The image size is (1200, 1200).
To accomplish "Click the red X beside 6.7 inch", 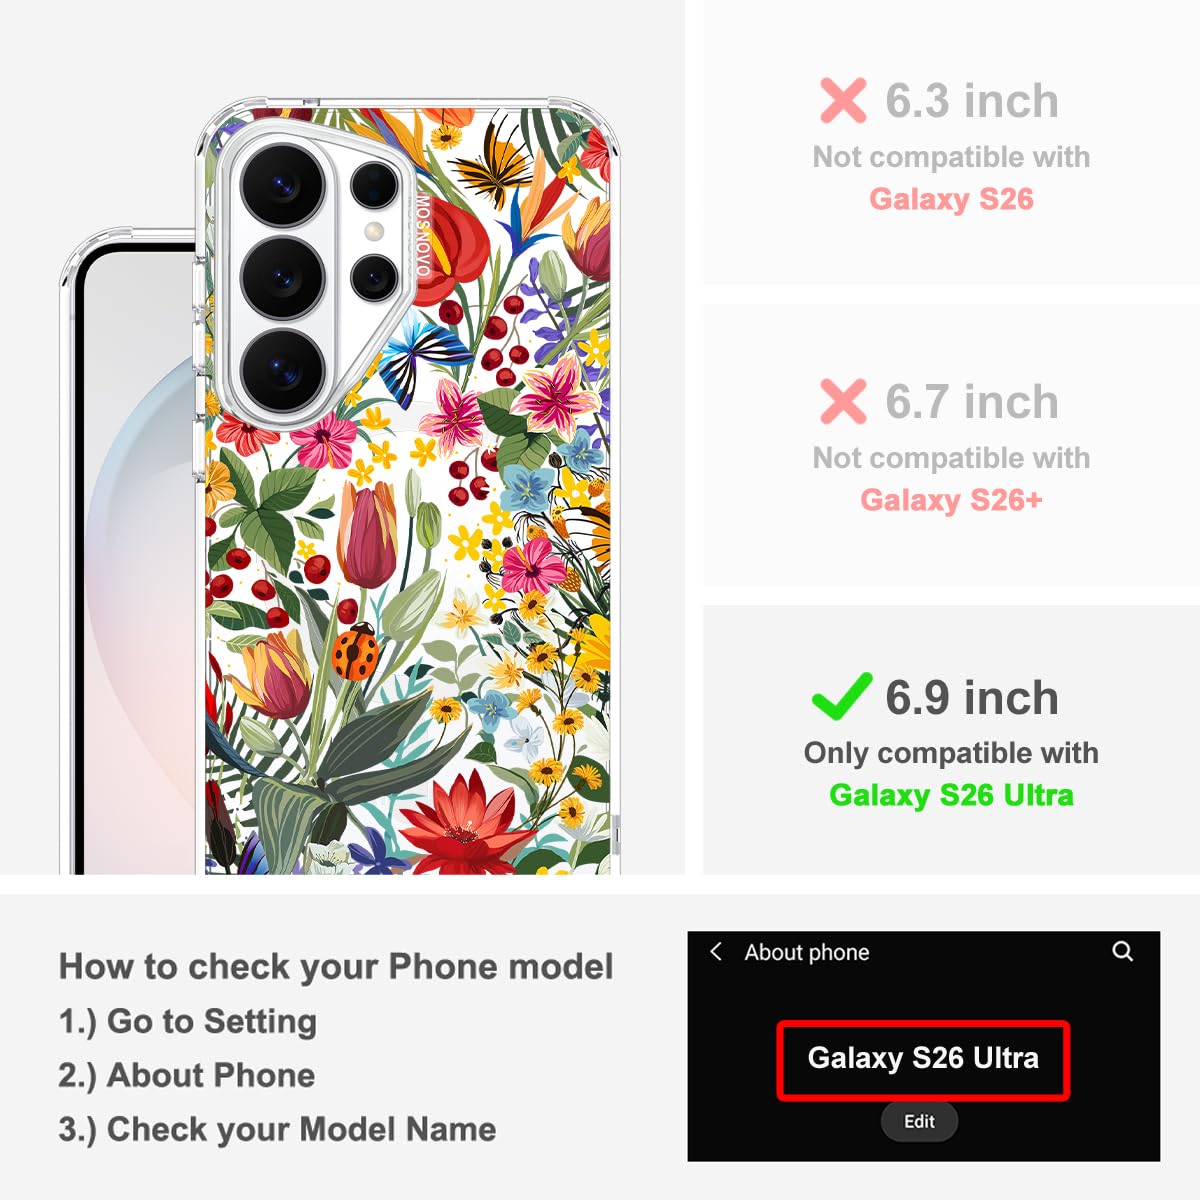I will click(x=843, y=402).
